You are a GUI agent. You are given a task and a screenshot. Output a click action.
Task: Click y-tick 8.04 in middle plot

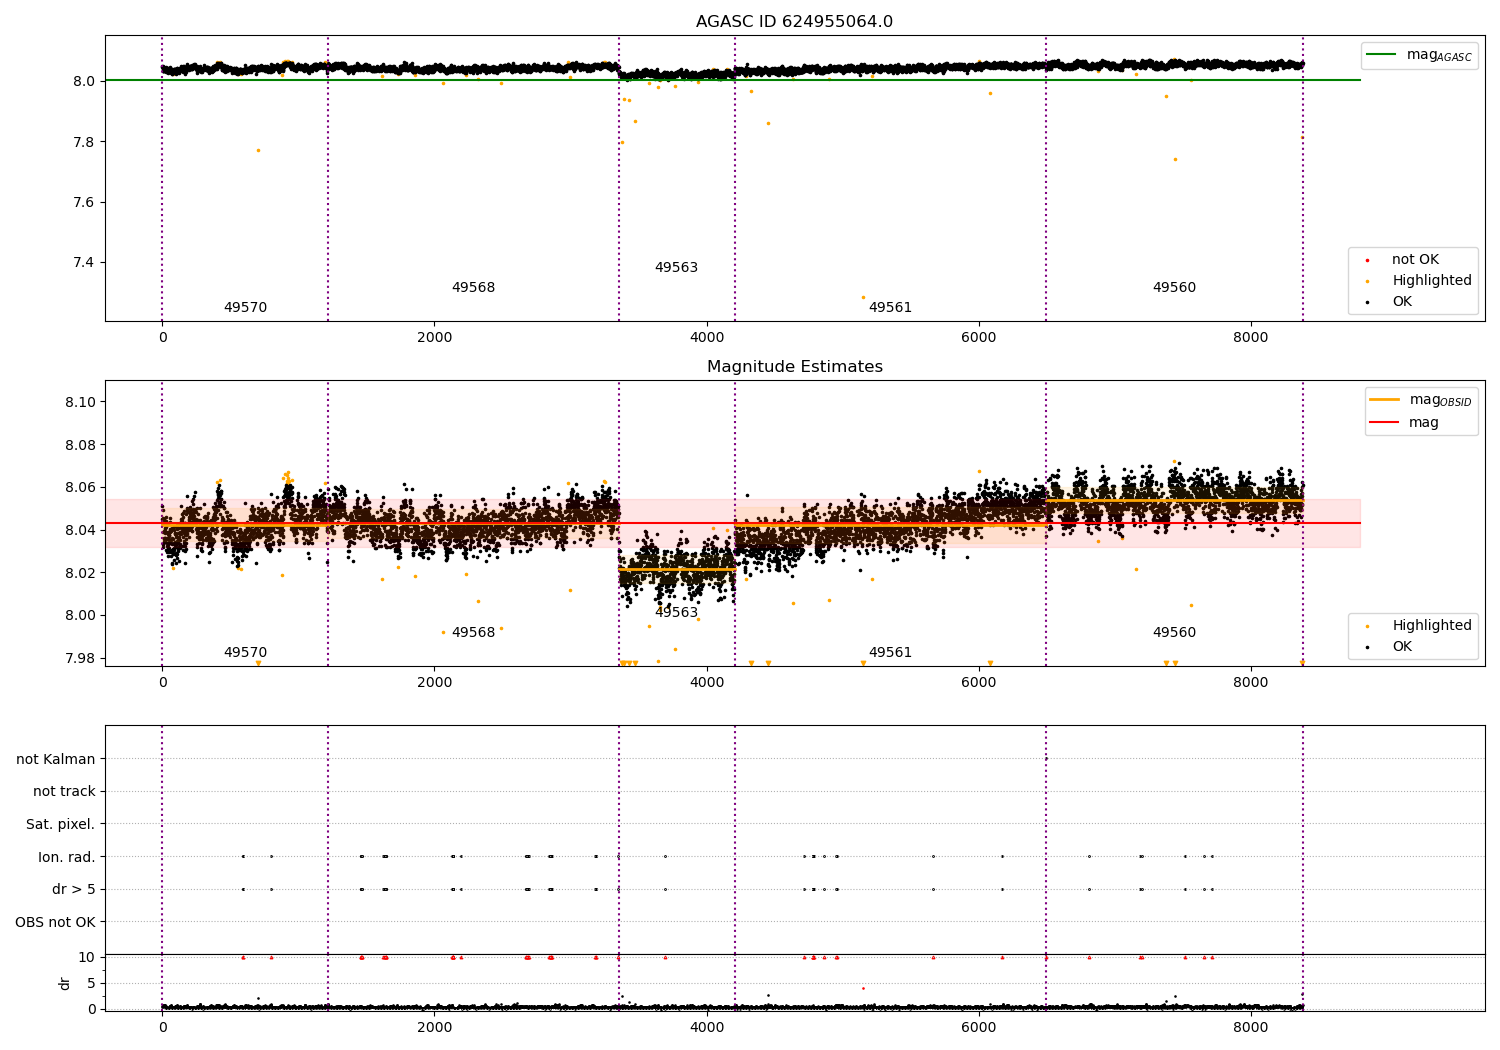[x=80, y=530]
